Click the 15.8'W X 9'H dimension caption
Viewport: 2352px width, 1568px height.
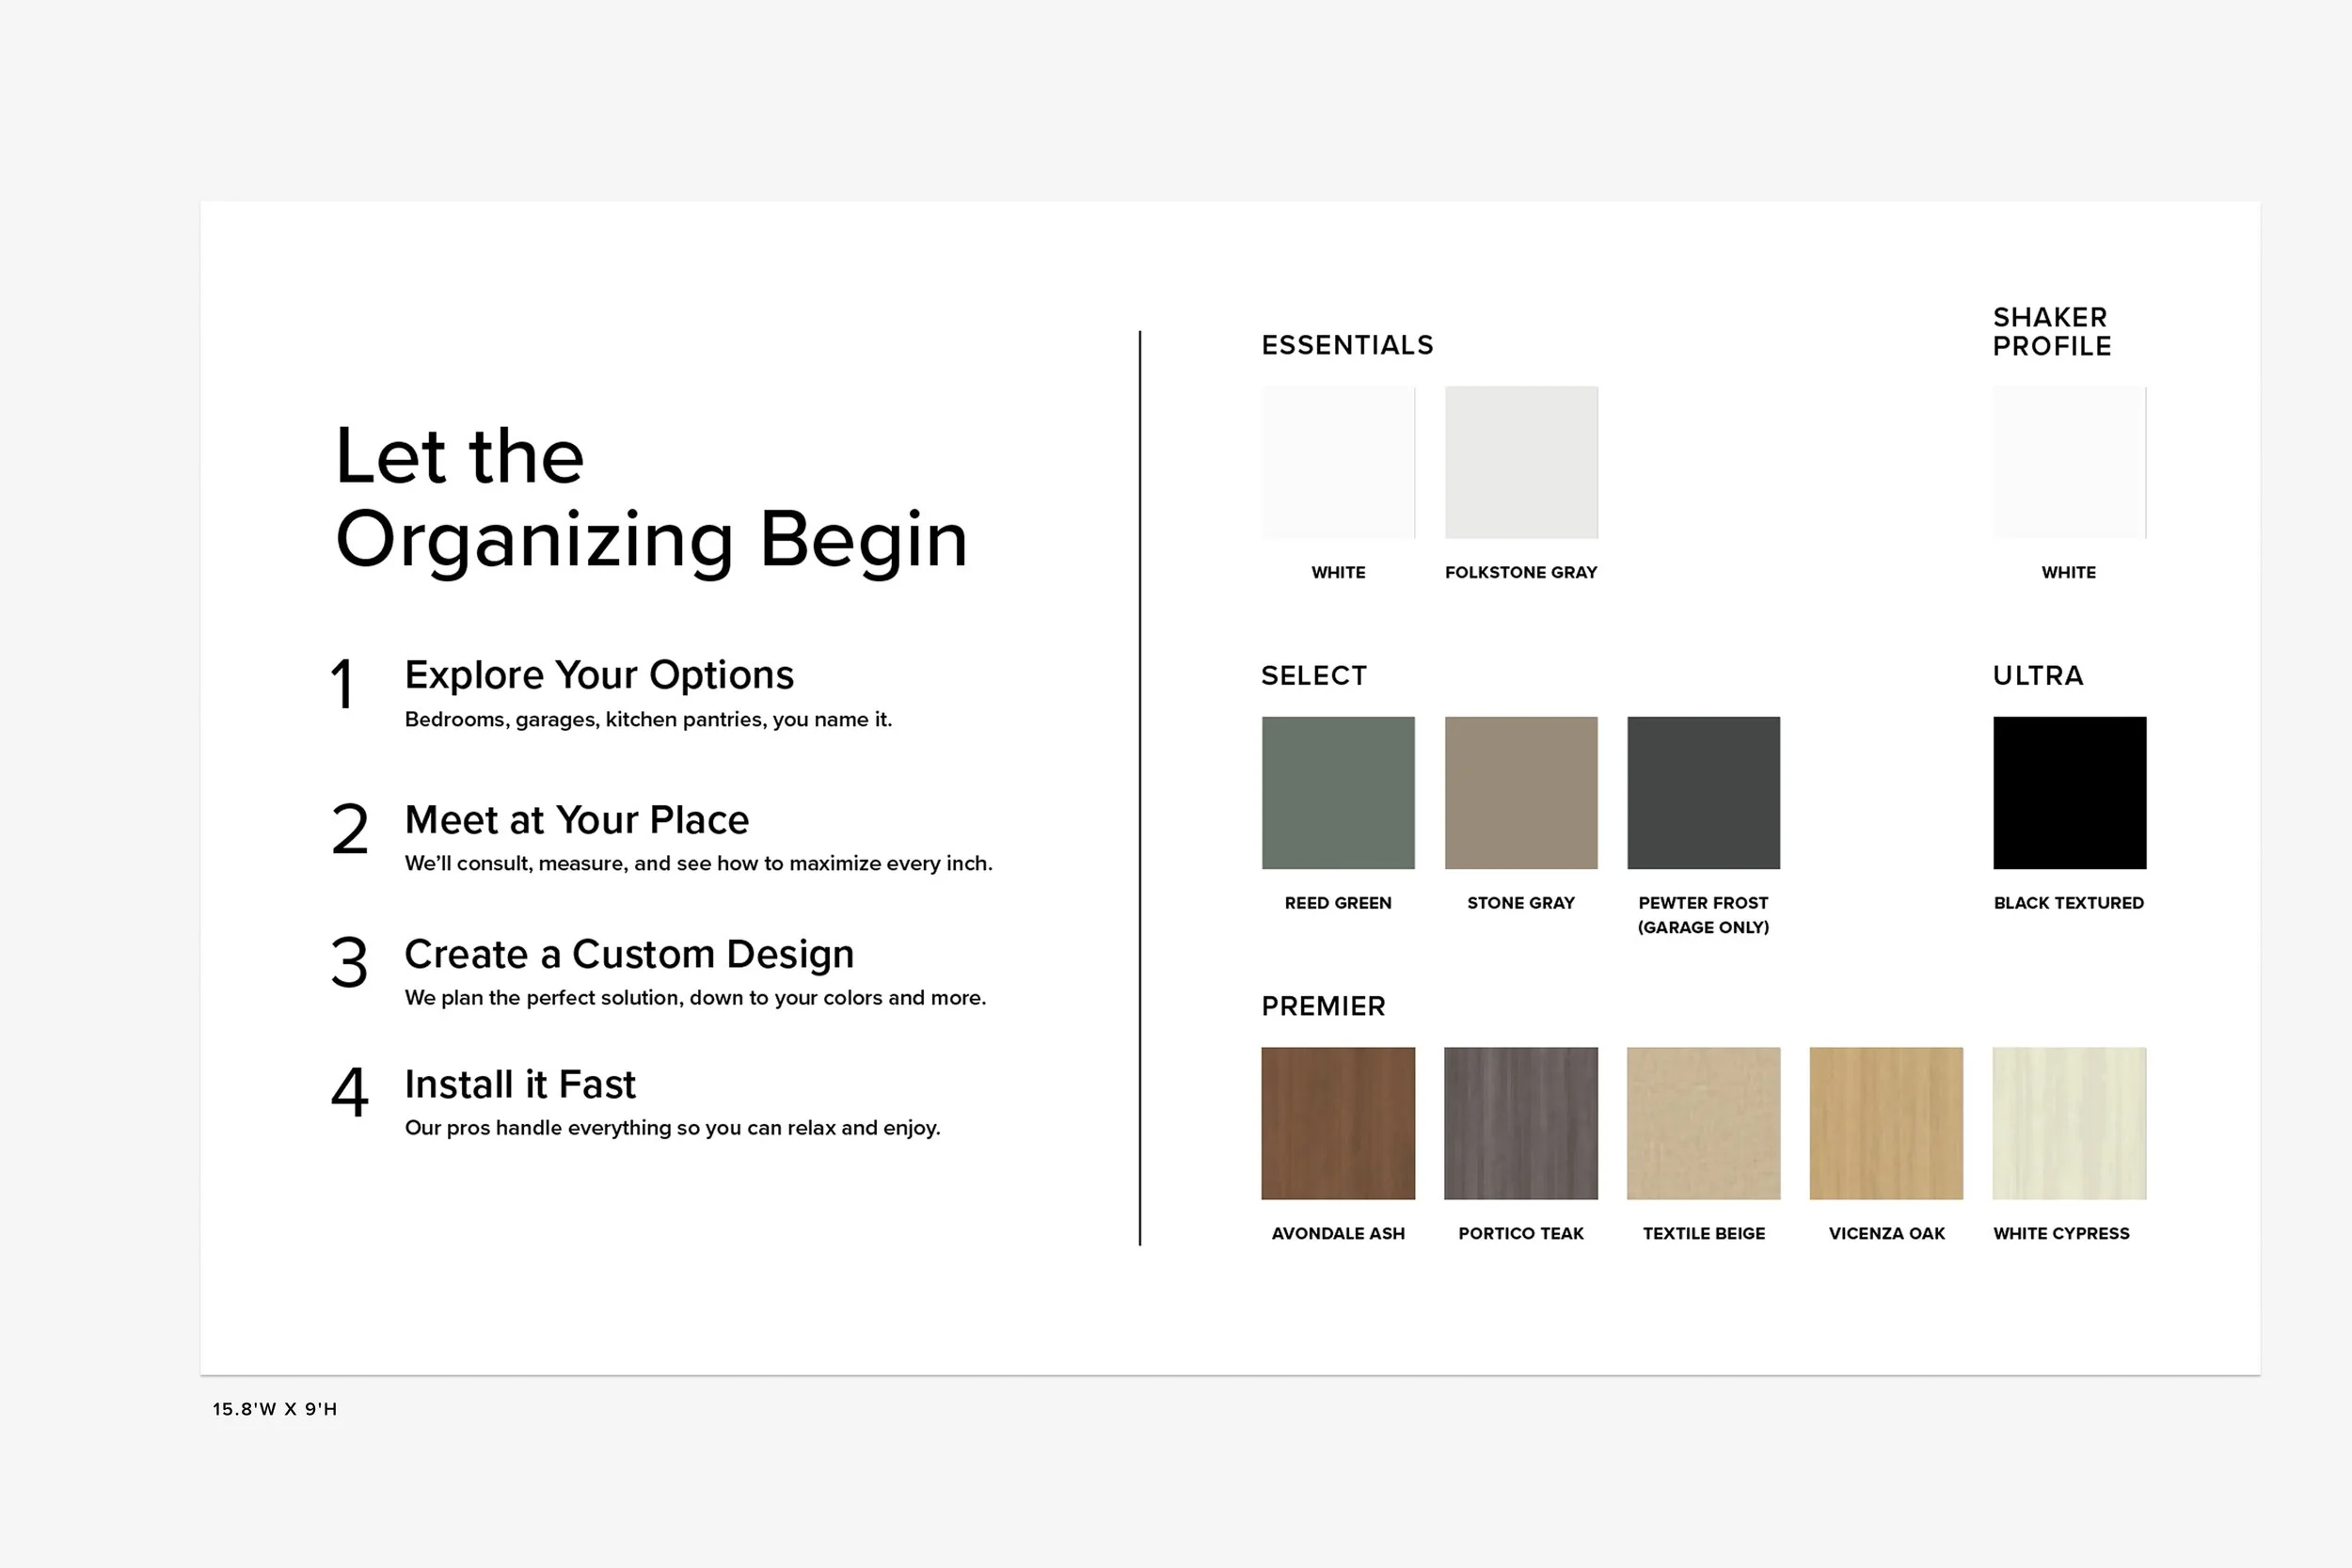[275, 1409]
